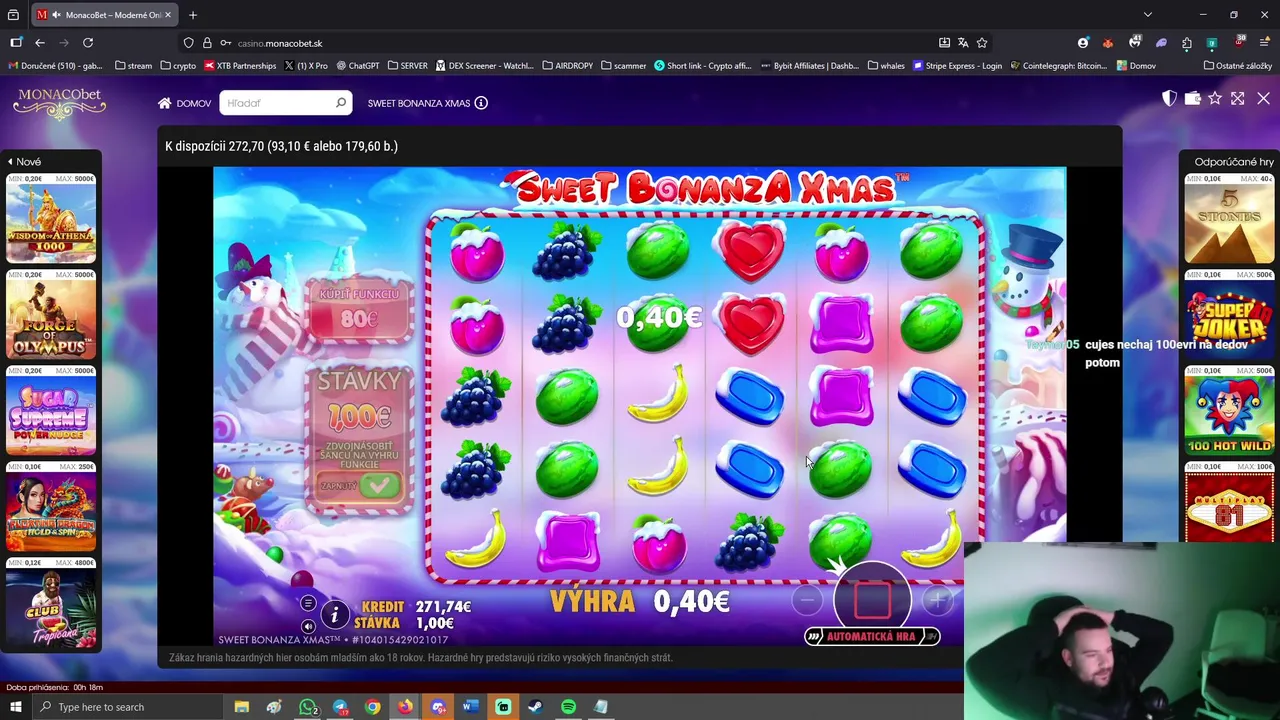This screenshot has height=720, width=1280.
Task: Enter fullscreen with the expand arrows icon
Action: click(x=1238, y=98)
